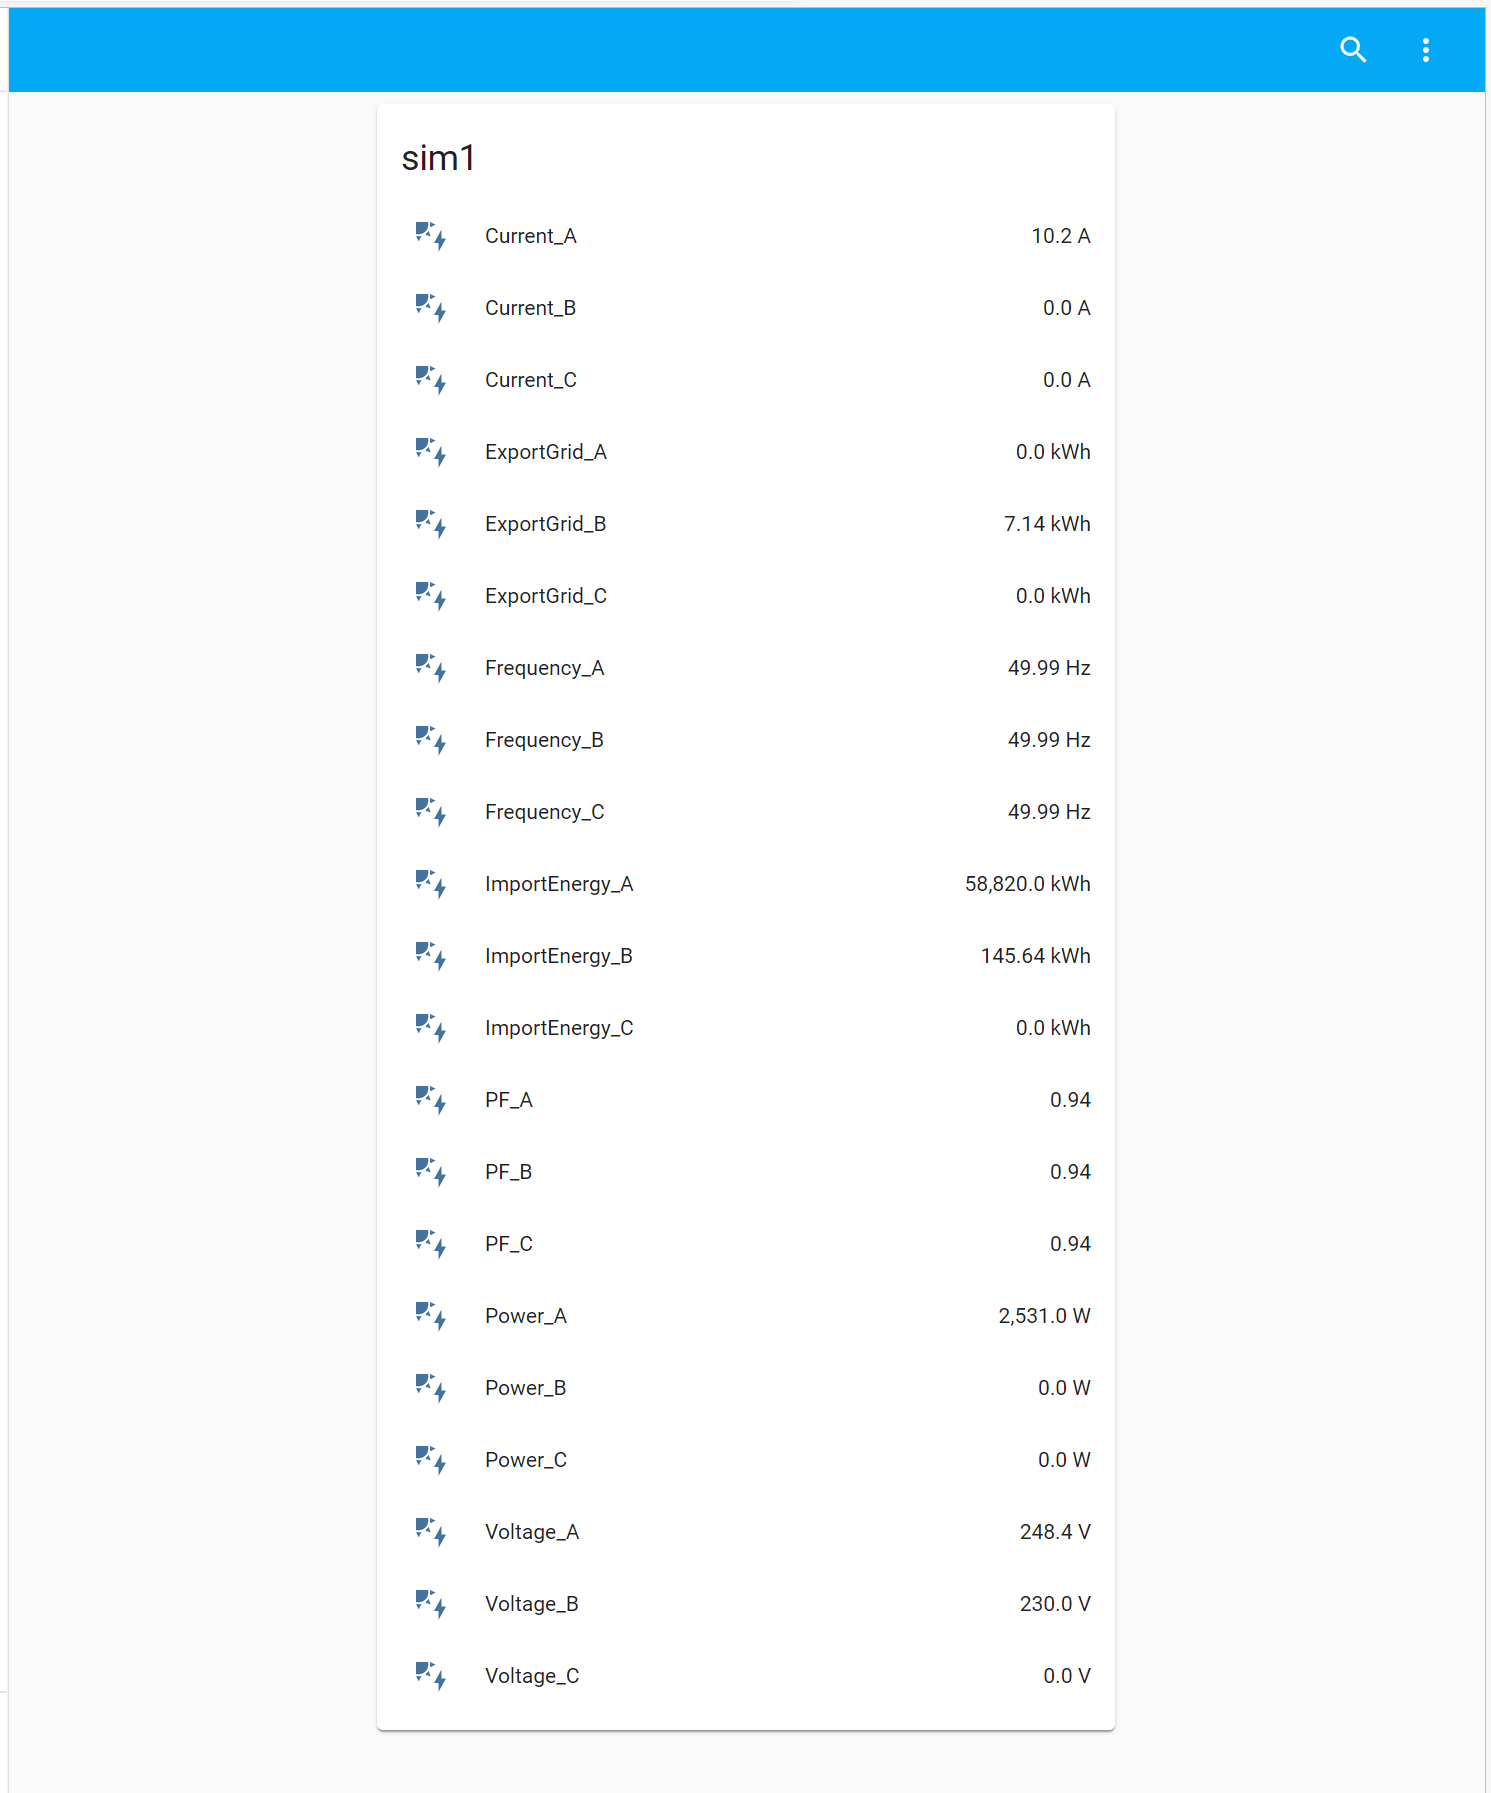
Task: Click the sim1 card title
Action: click(438, 158)
